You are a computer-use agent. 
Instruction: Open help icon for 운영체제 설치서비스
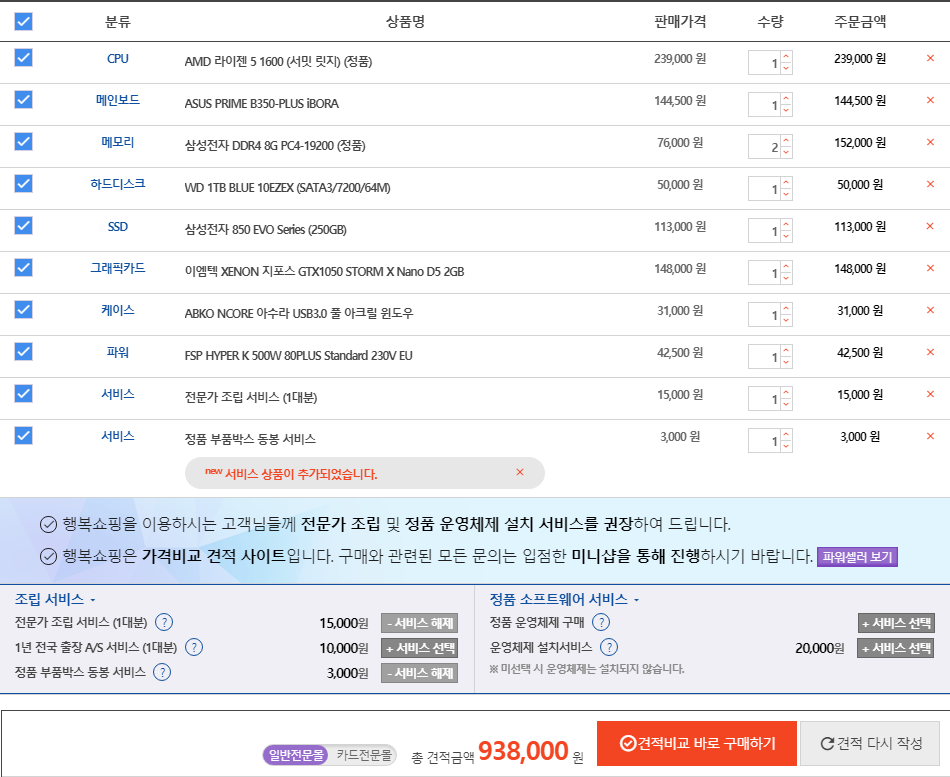[x=609, y=647]
